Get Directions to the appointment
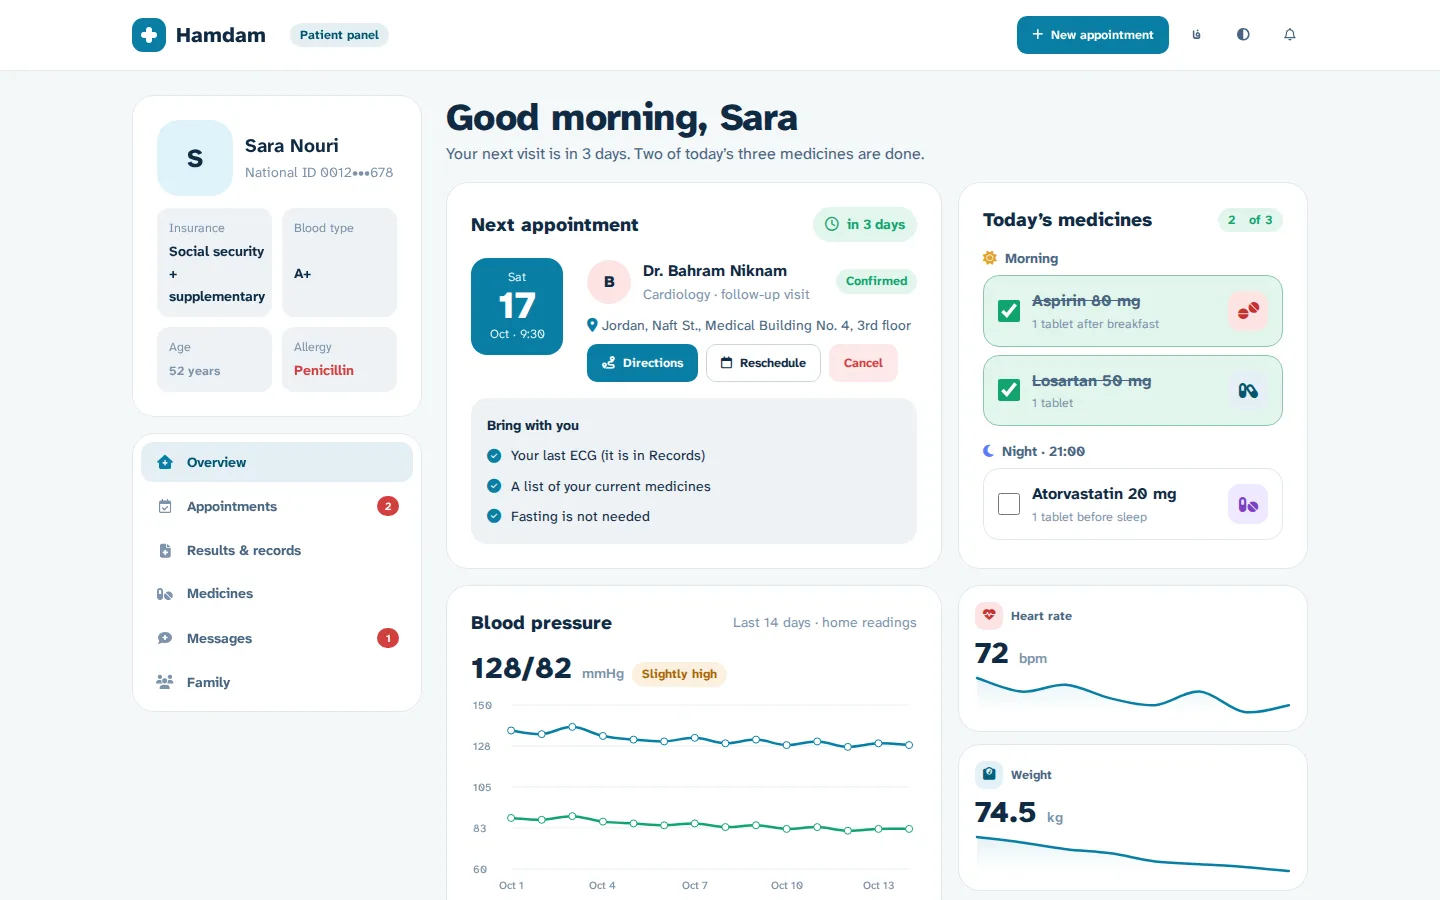The width and height of the screenshot is (1440, 900). (642, 363)
